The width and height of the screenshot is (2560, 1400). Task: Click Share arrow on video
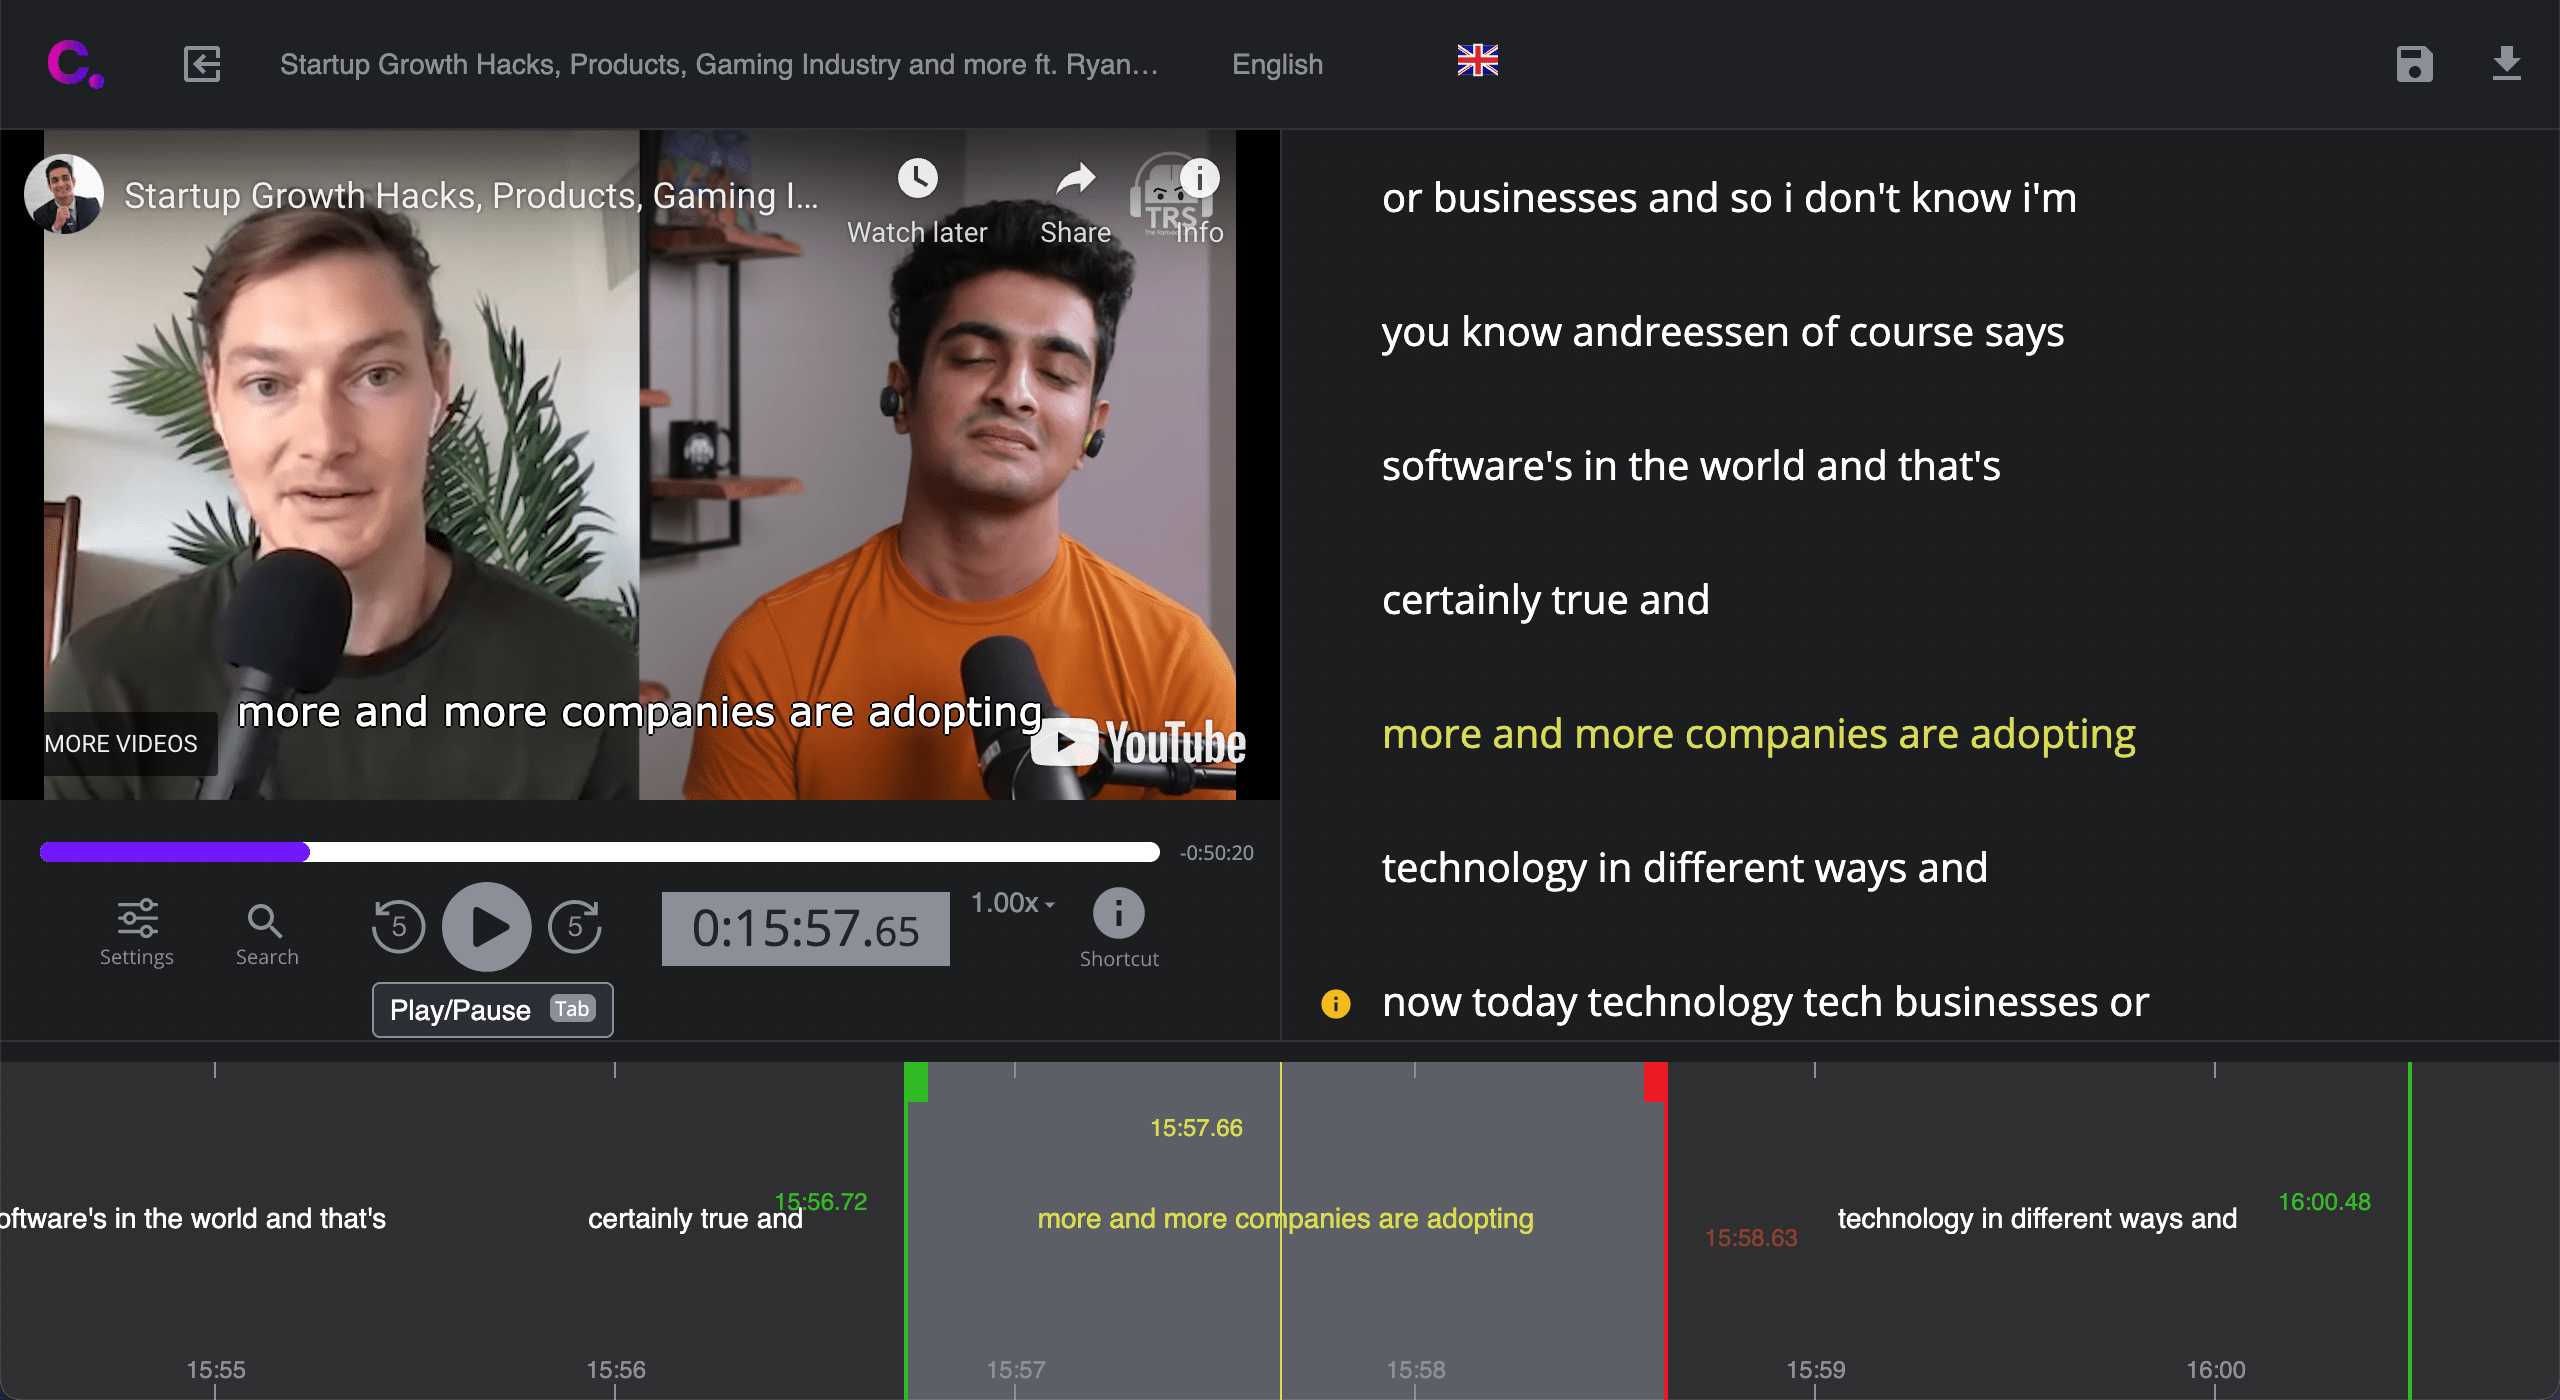pyautogui.click(x=1075, y=180)
